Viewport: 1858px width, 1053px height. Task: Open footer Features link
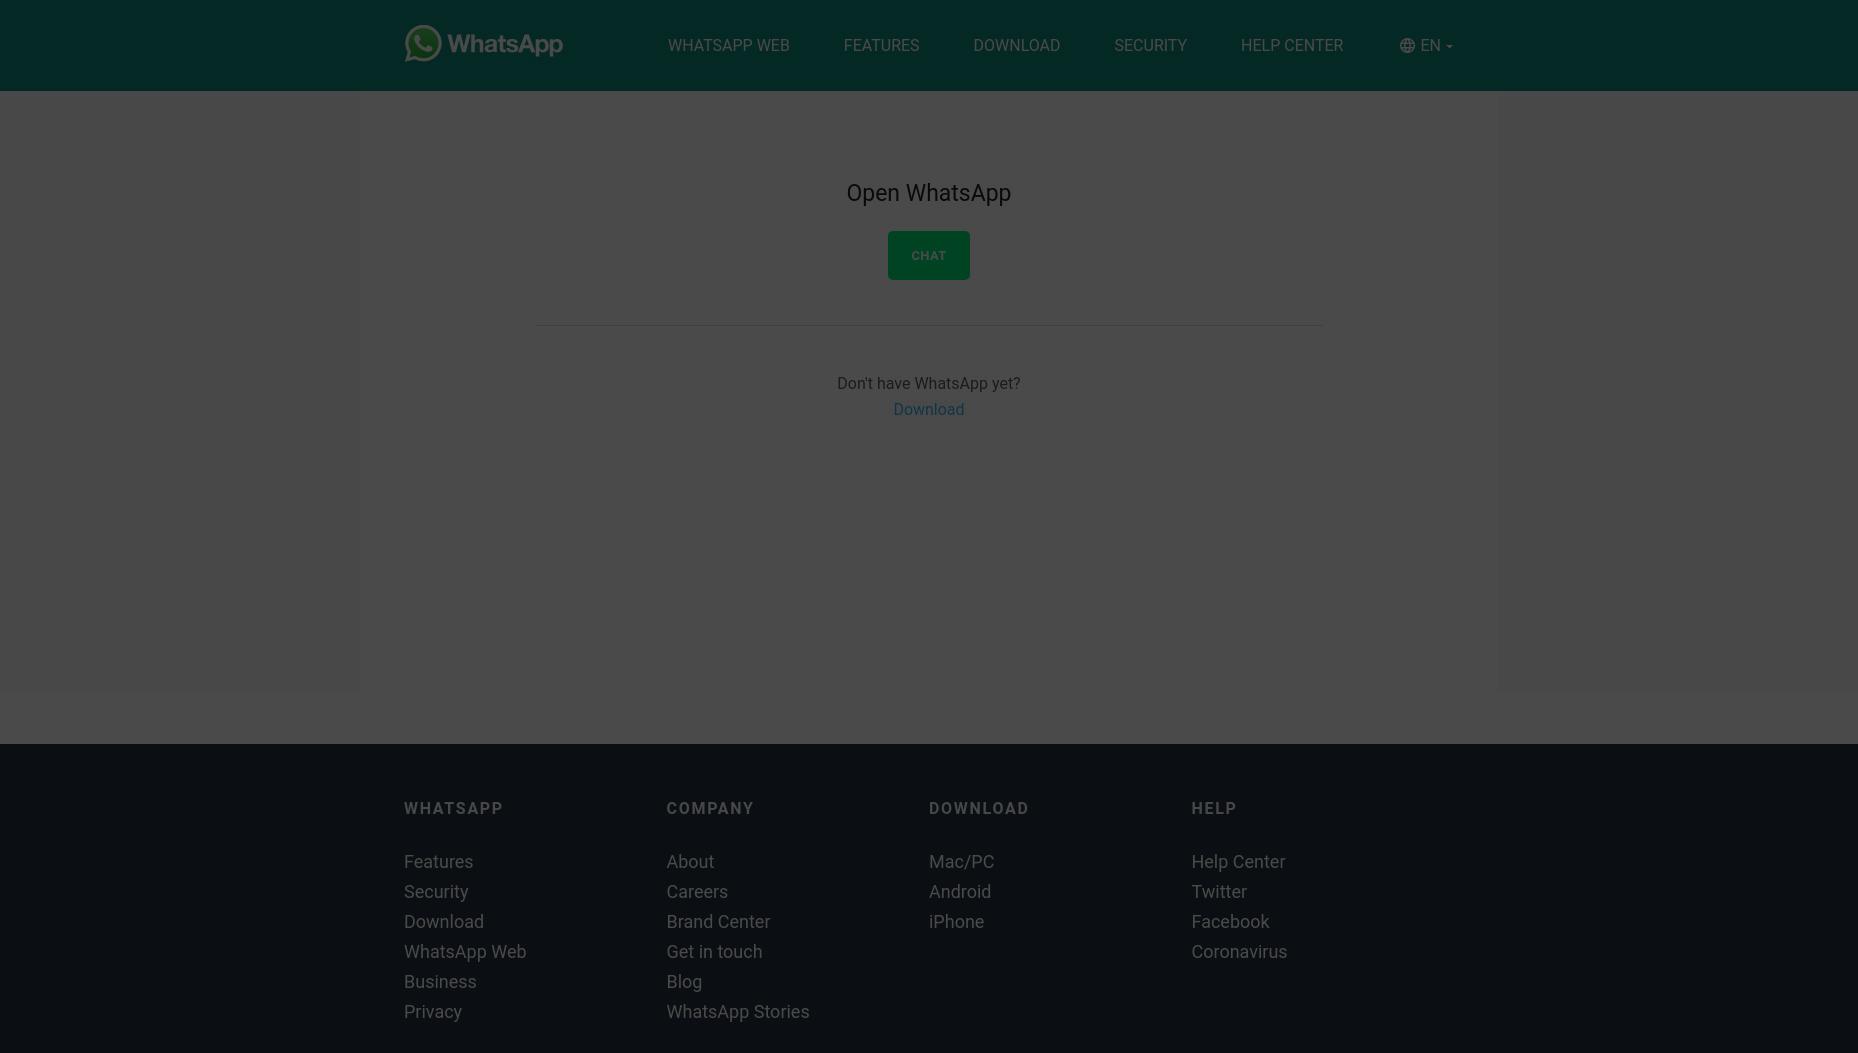438,862
